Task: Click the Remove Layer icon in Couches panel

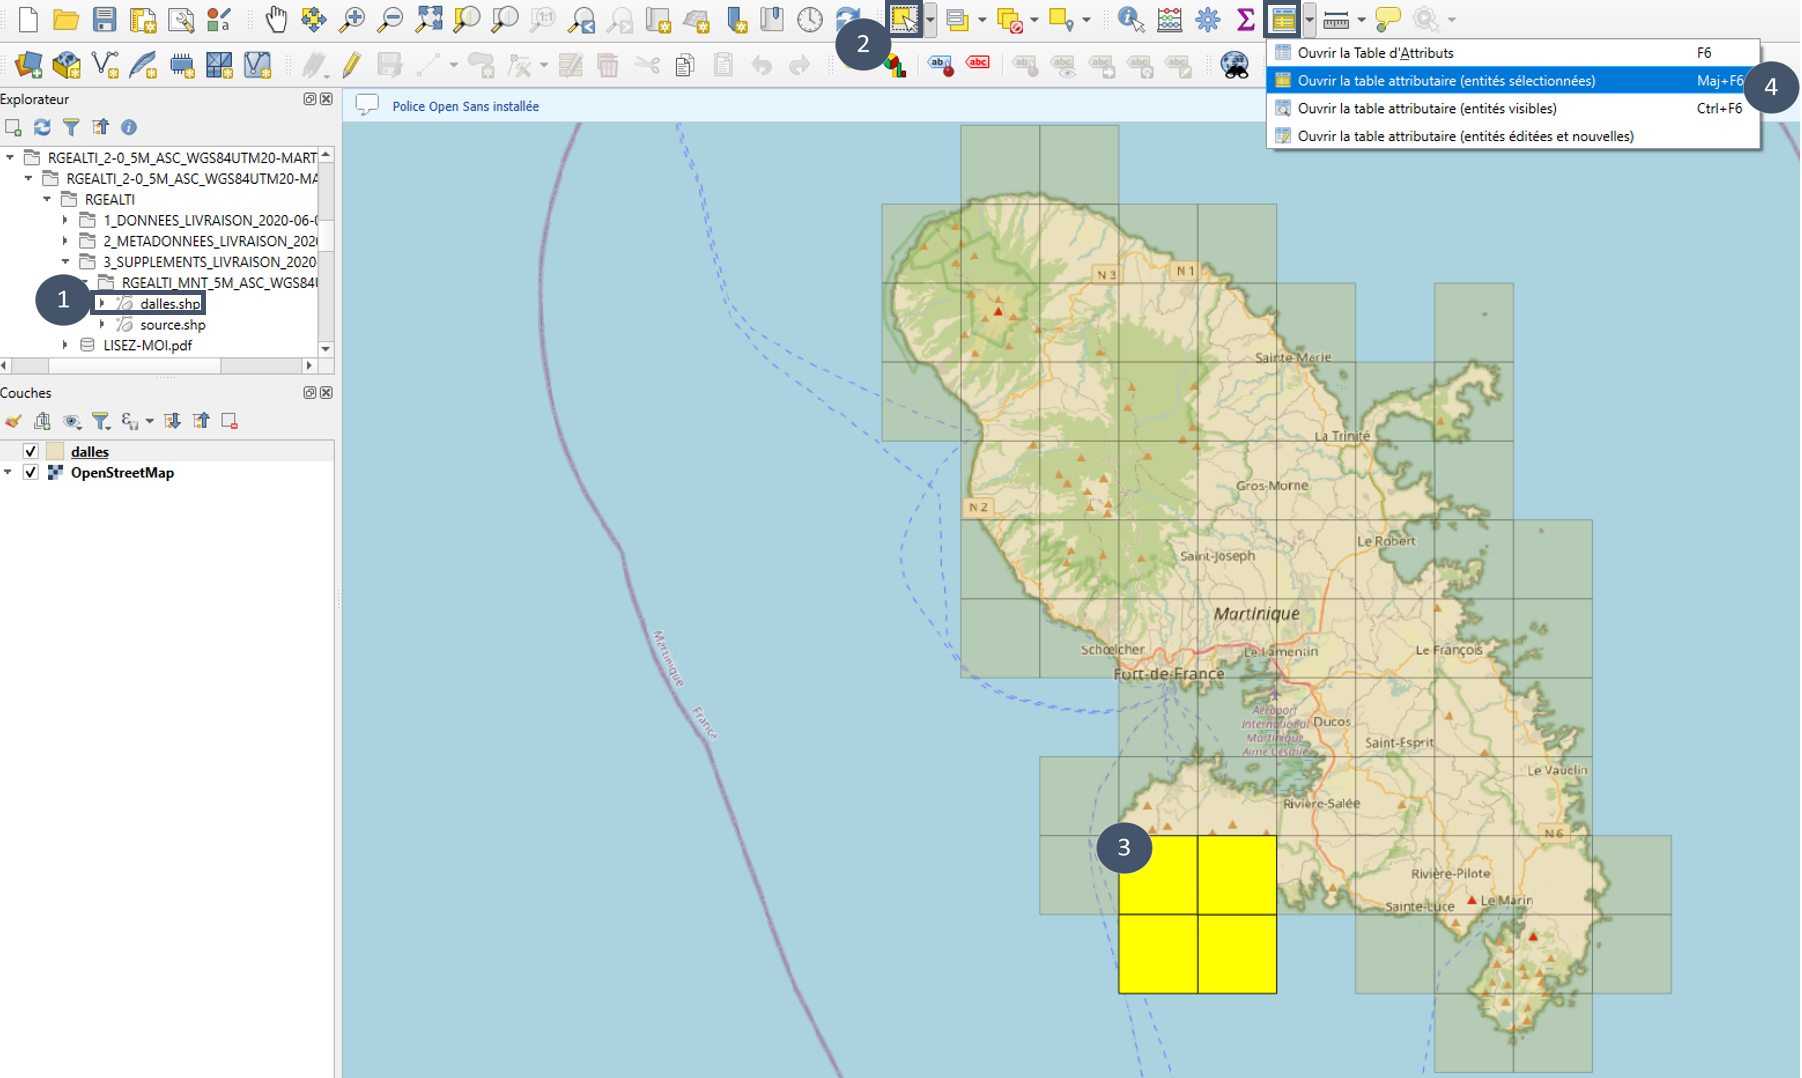Action: click(230, 421)
